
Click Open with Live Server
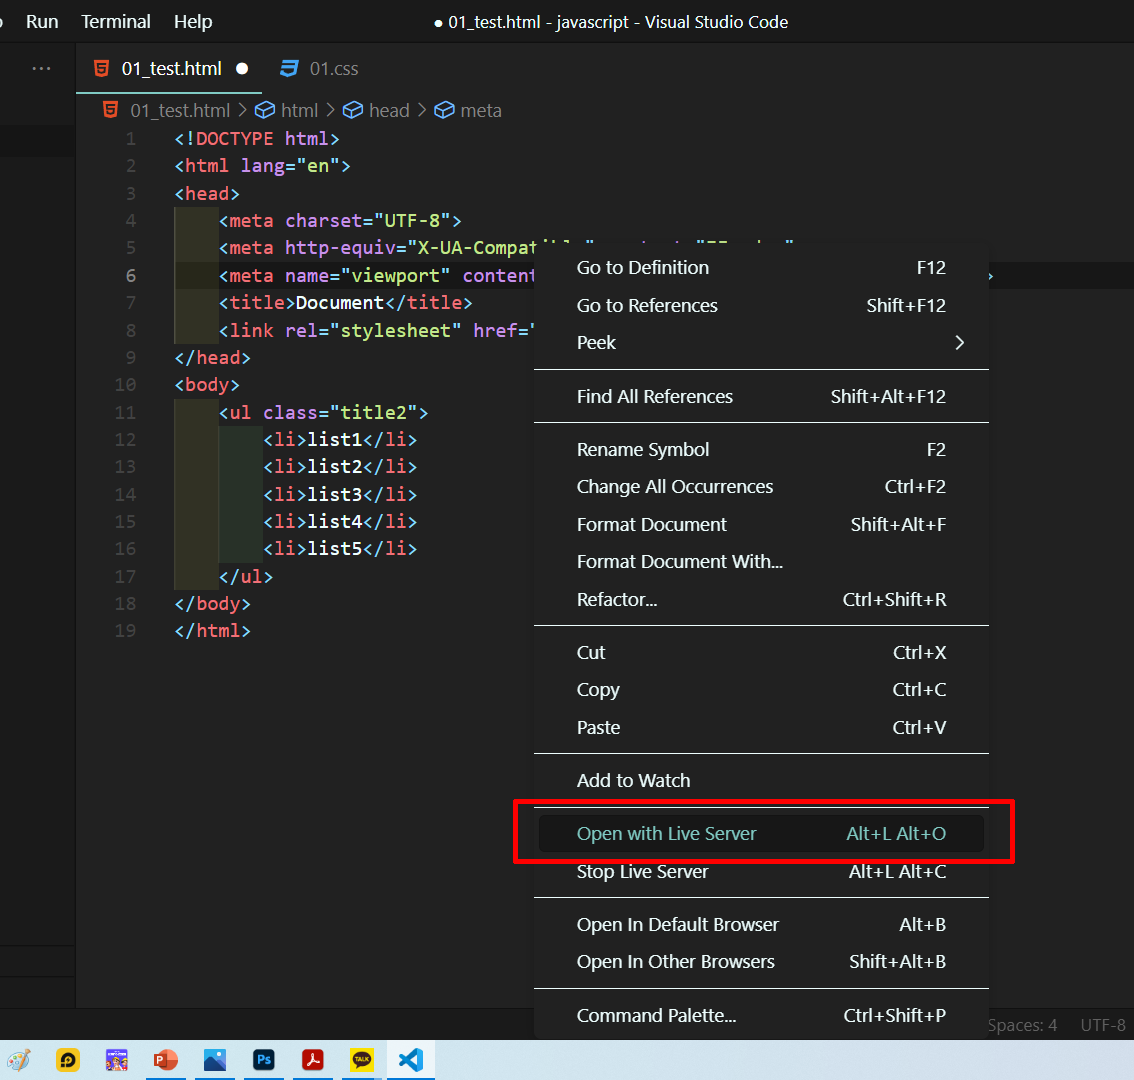pos(761,833)
